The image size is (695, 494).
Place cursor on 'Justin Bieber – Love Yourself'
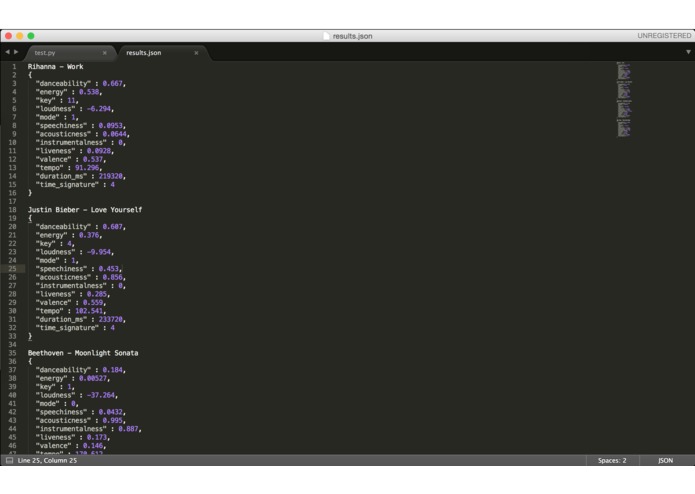click(x=85, y=210)
